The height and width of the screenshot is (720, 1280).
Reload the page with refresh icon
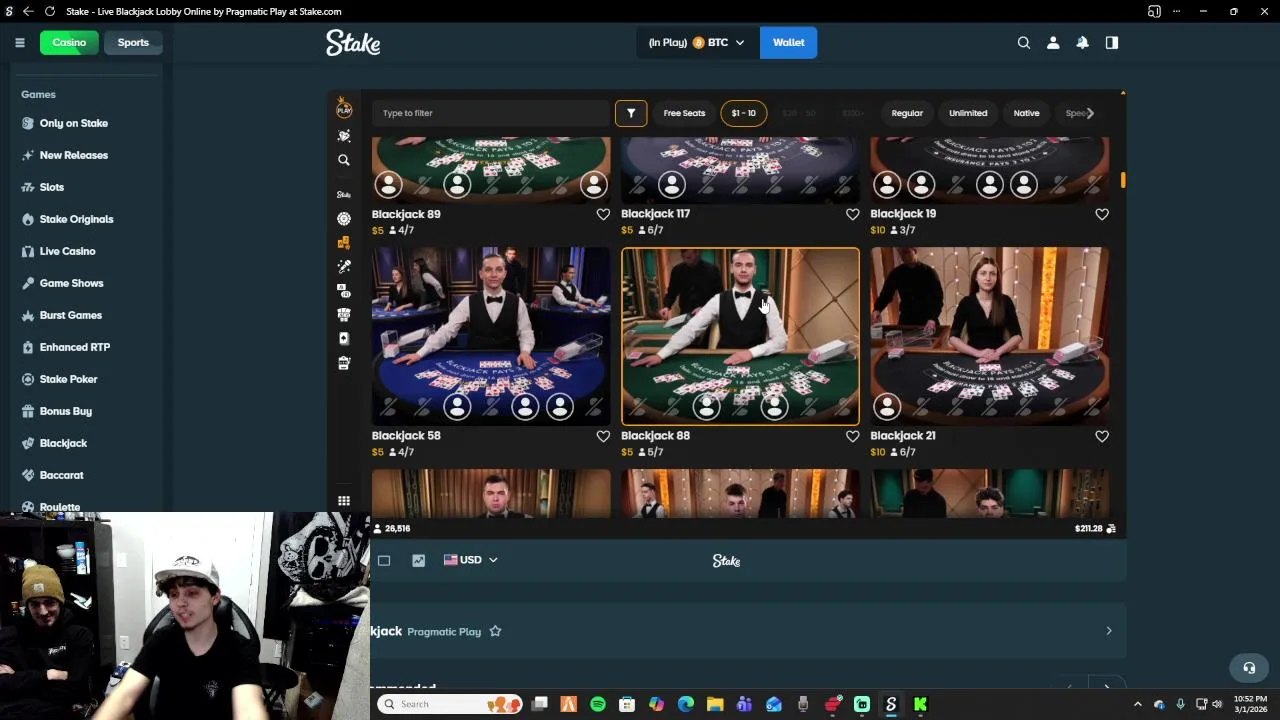(50, 11)
